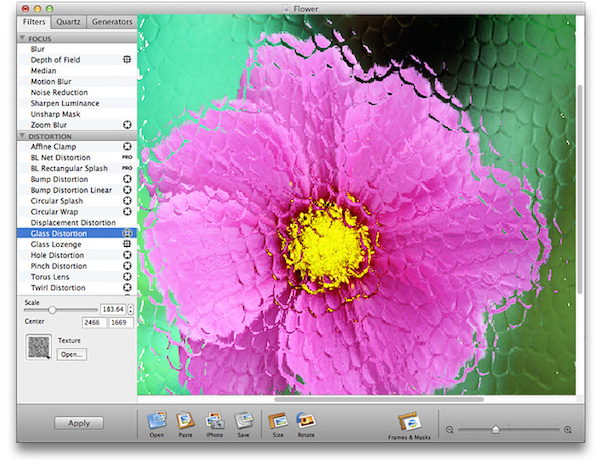Select Twirl Distortion in the filter list
The image size is (600, 472).
58,288
